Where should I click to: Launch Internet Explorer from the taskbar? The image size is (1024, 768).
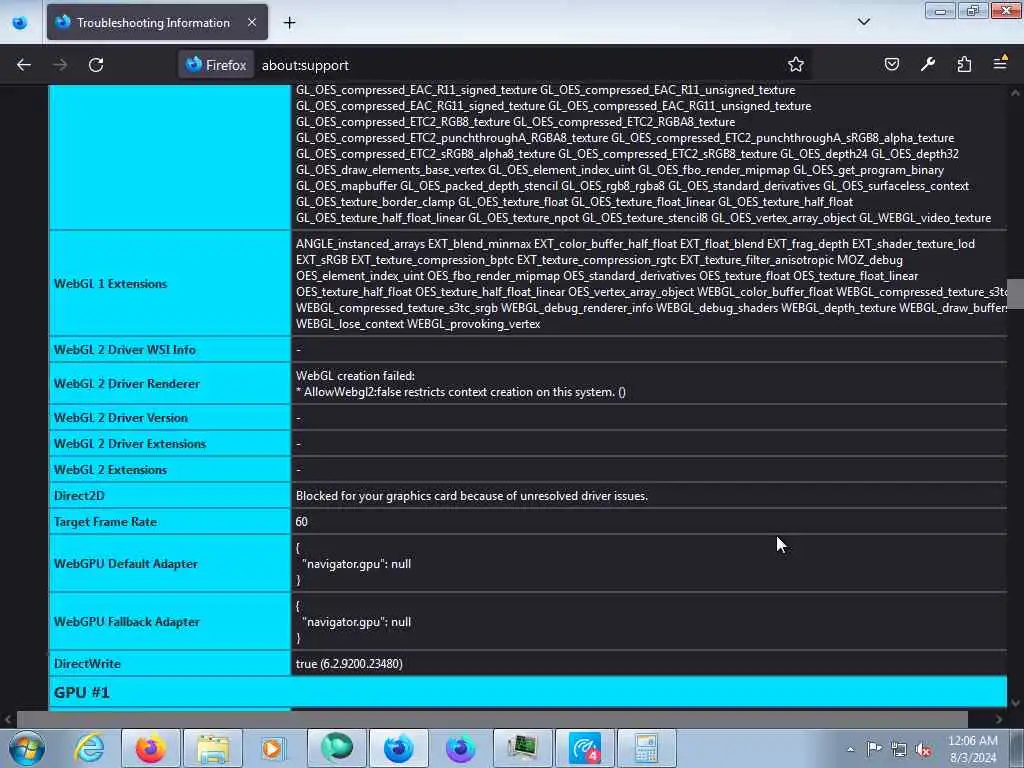(89, 748)
